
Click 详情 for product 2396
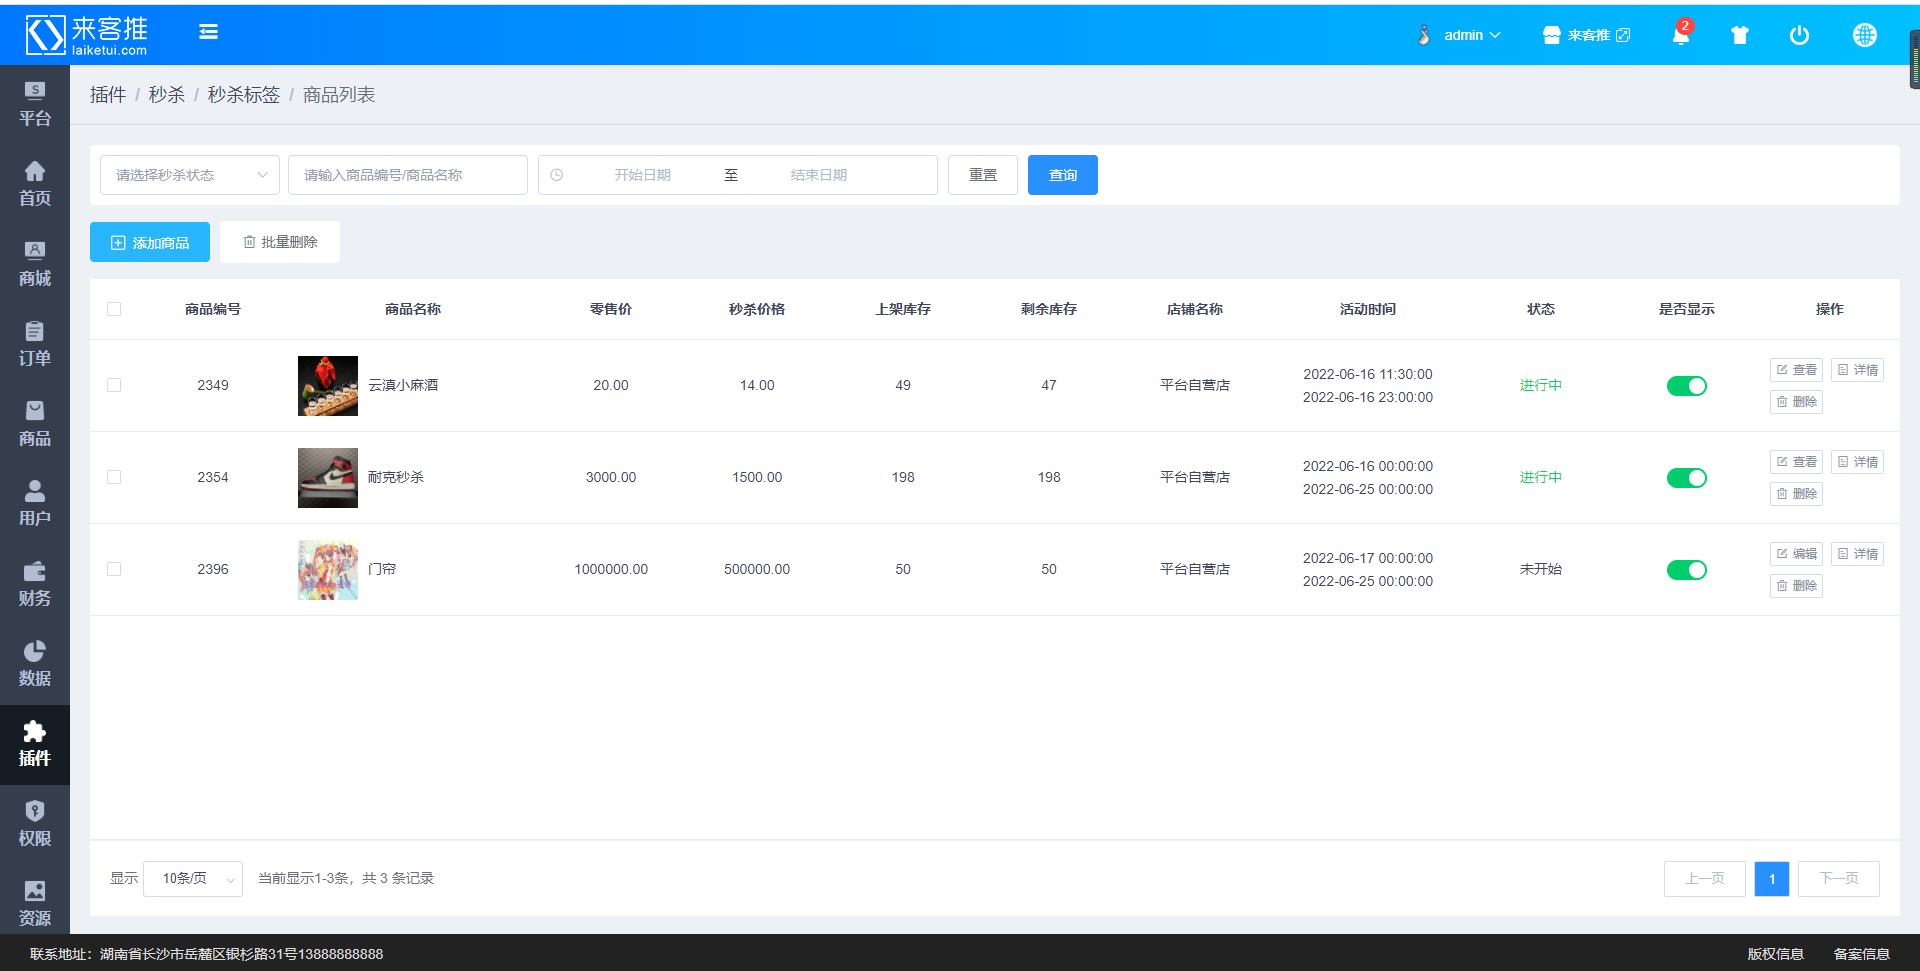coord(1857,554)
